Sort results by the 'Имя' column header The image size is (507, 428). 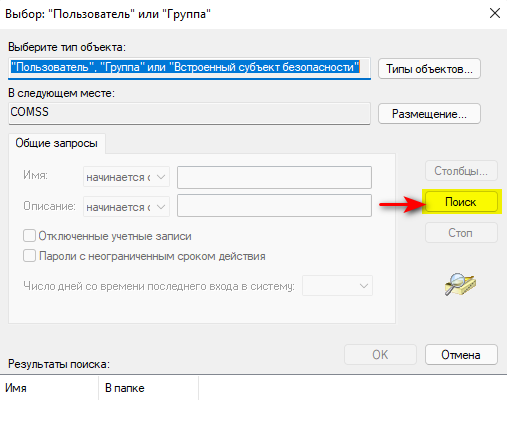[50, 388]
